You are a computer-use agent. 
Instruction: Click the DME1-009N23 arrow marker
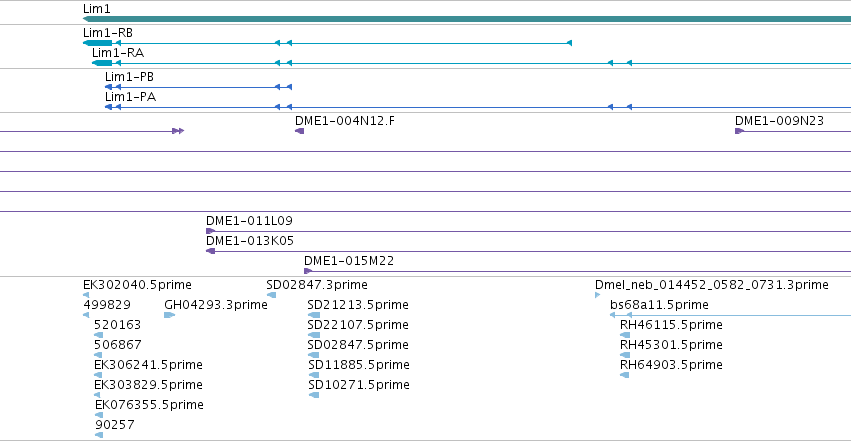(739, 131)
